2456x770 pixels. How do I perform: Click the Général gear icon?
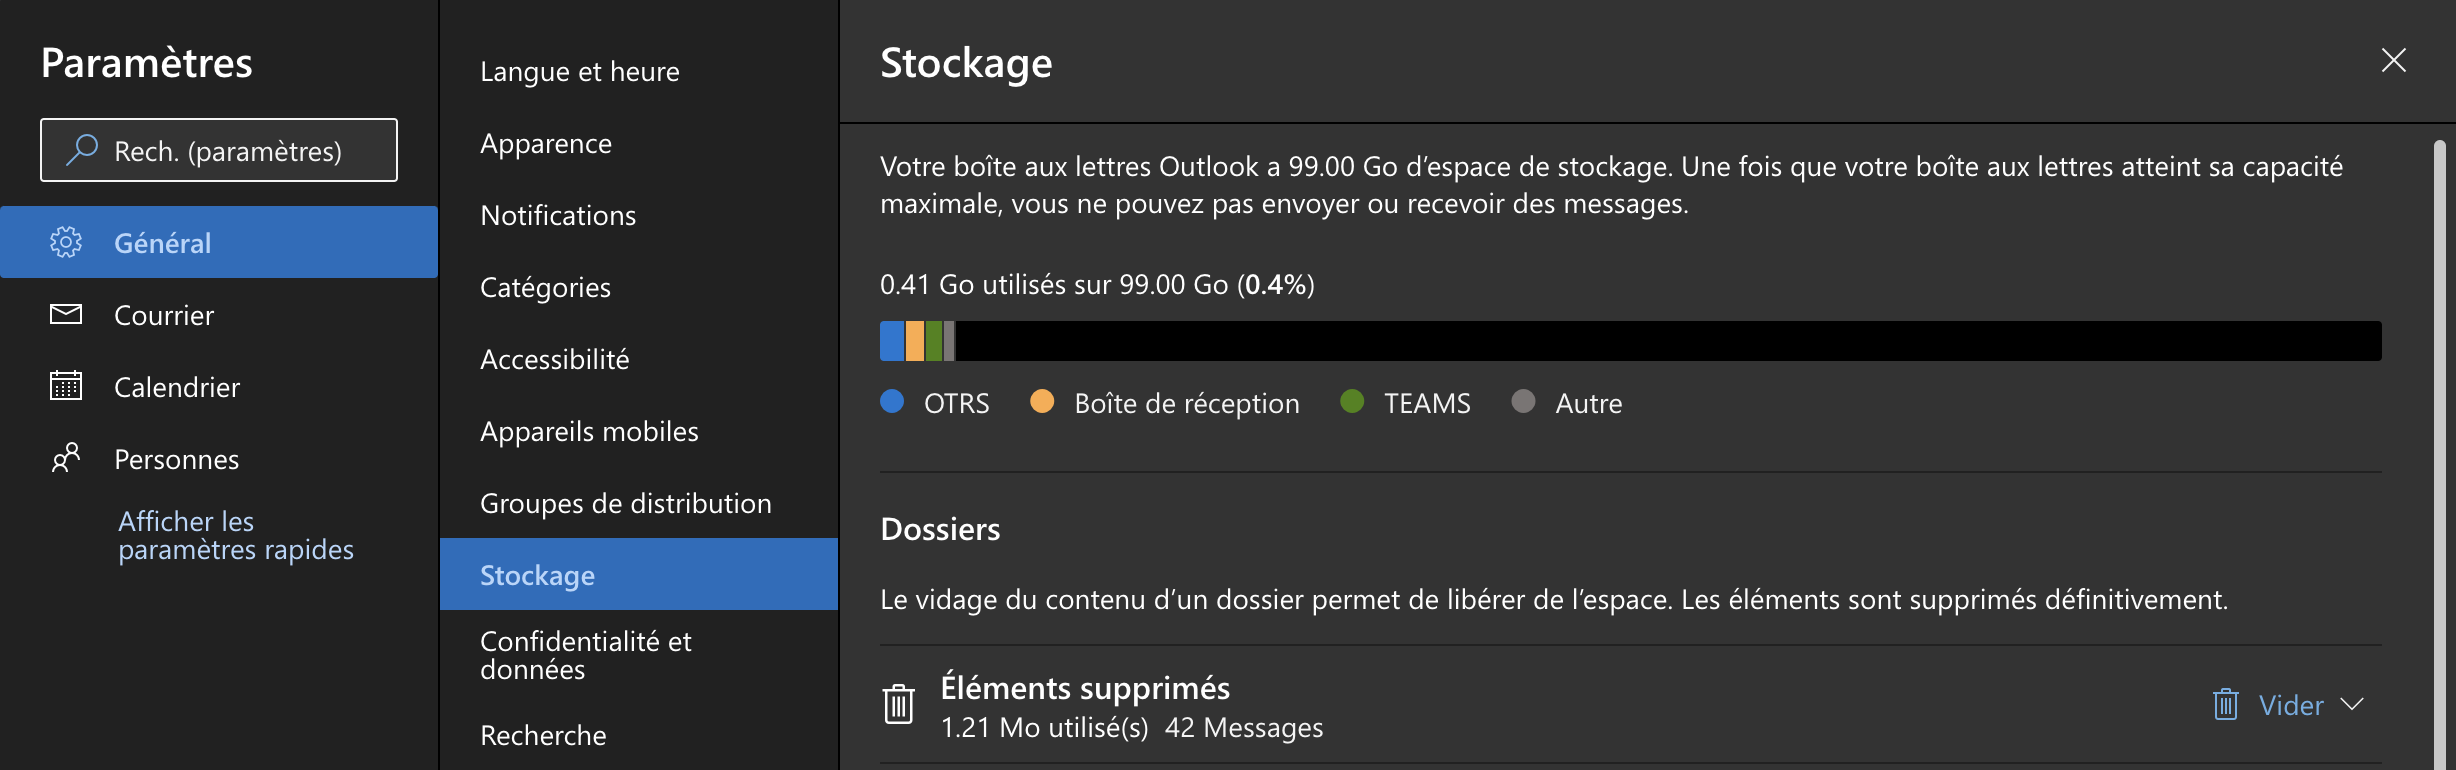[x=66, y=242]
